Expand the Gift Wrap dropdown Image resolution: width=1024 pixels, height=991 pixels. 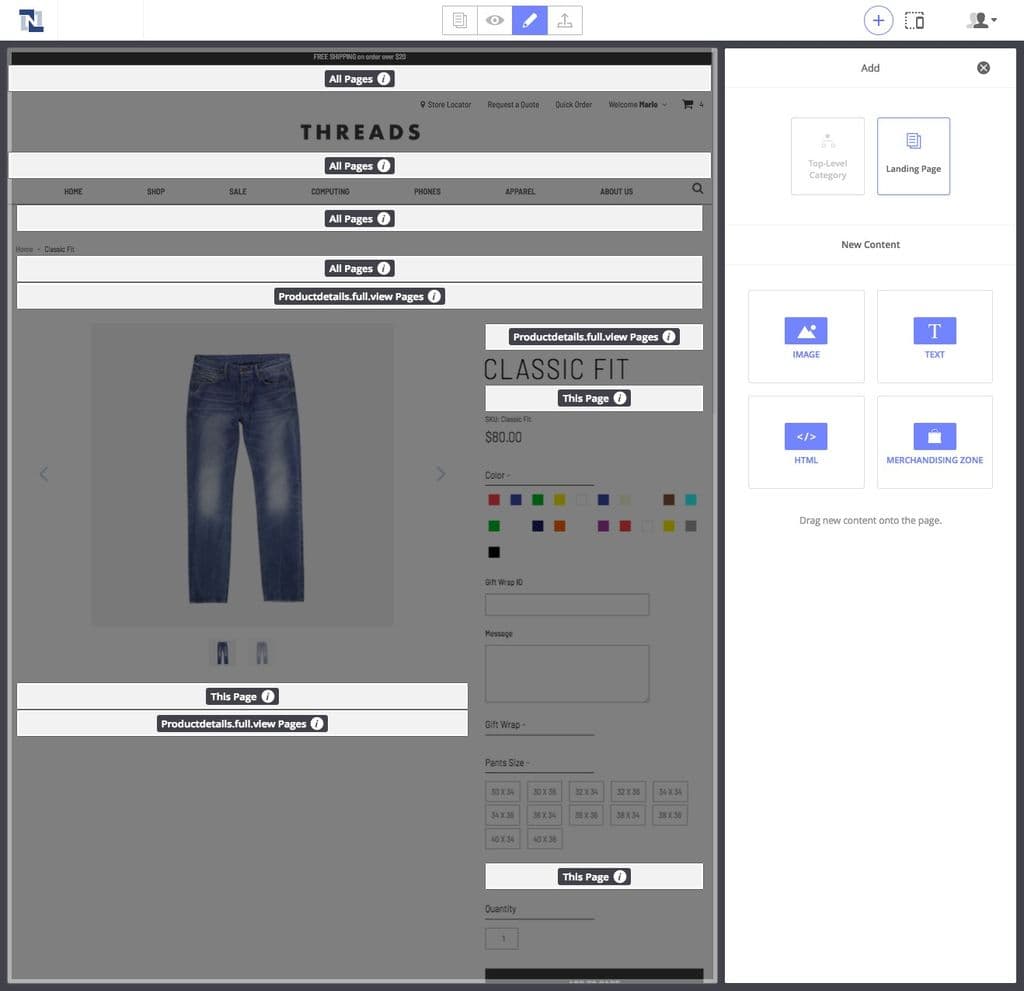pos(539,725)
